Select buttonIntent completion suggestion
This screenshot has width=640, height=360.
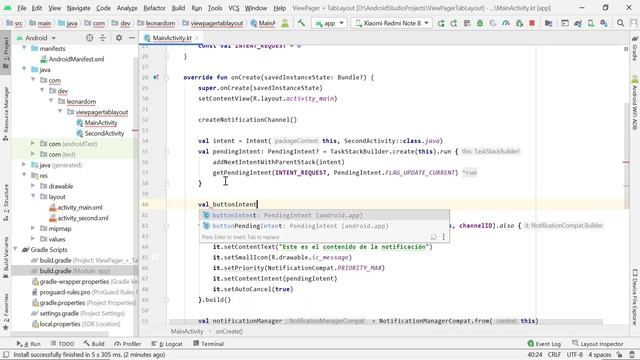pos(324,215)
